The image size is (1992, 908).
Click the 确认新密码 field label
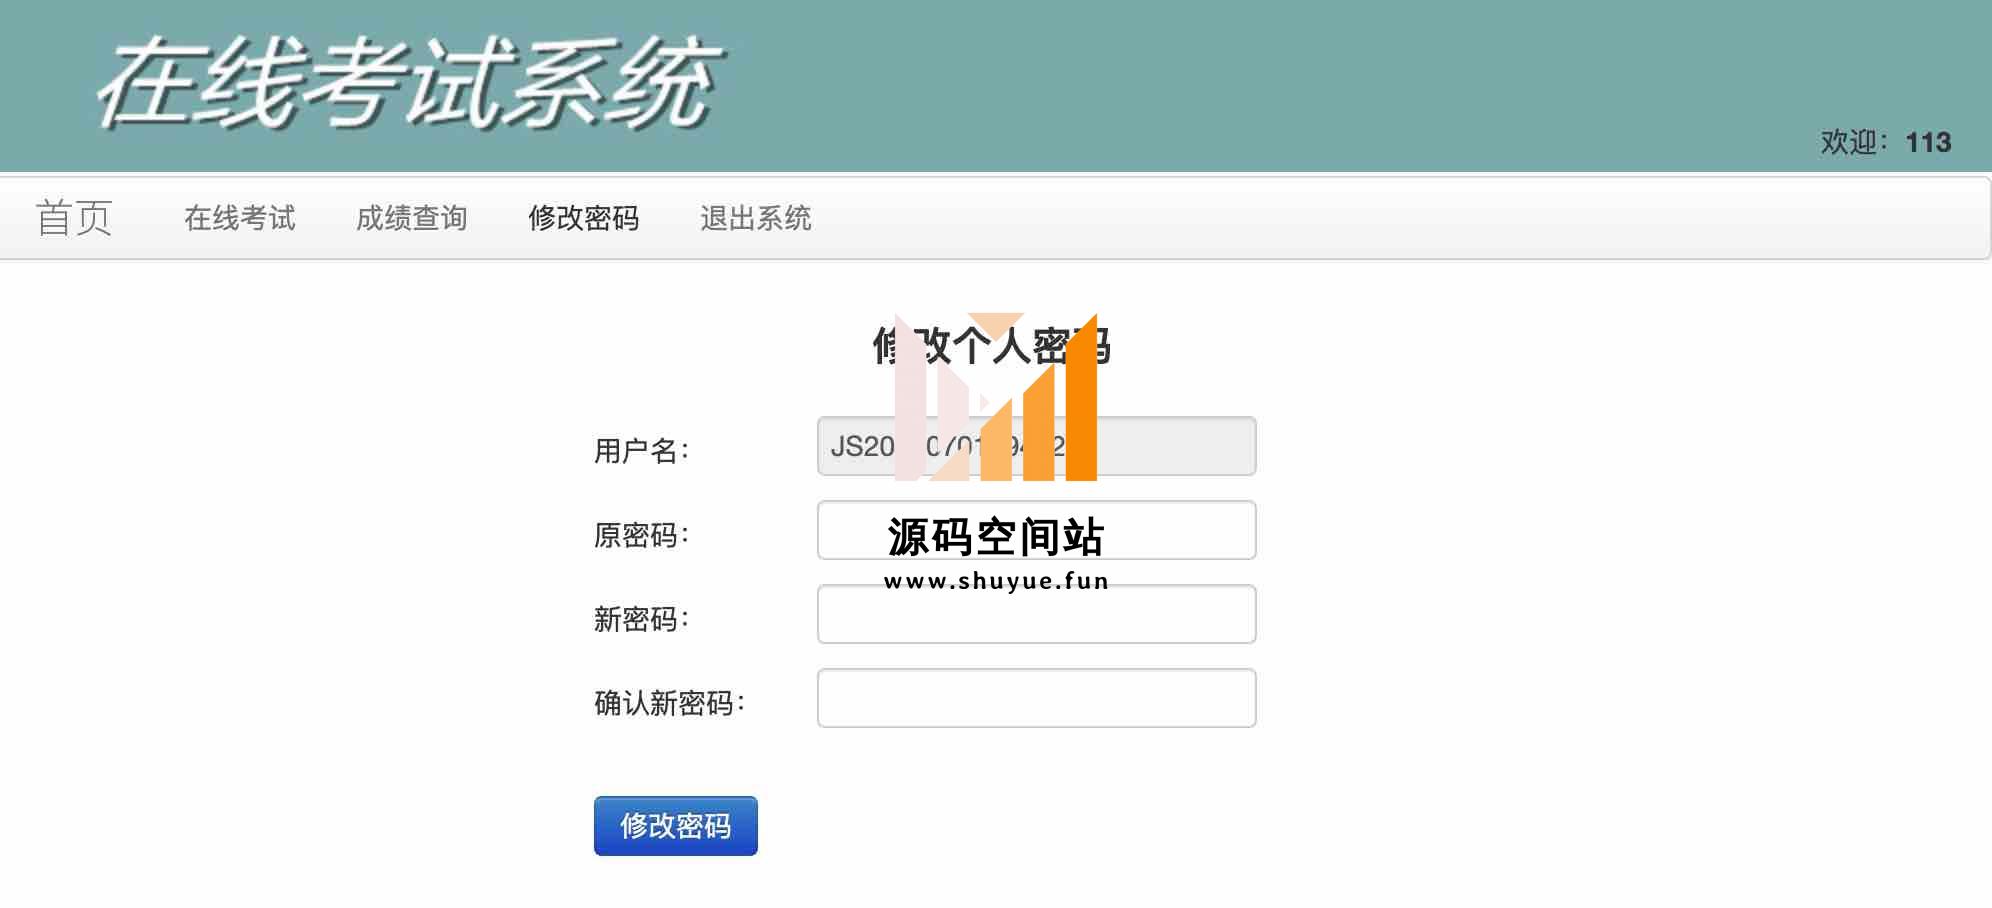tap(669, 703)
